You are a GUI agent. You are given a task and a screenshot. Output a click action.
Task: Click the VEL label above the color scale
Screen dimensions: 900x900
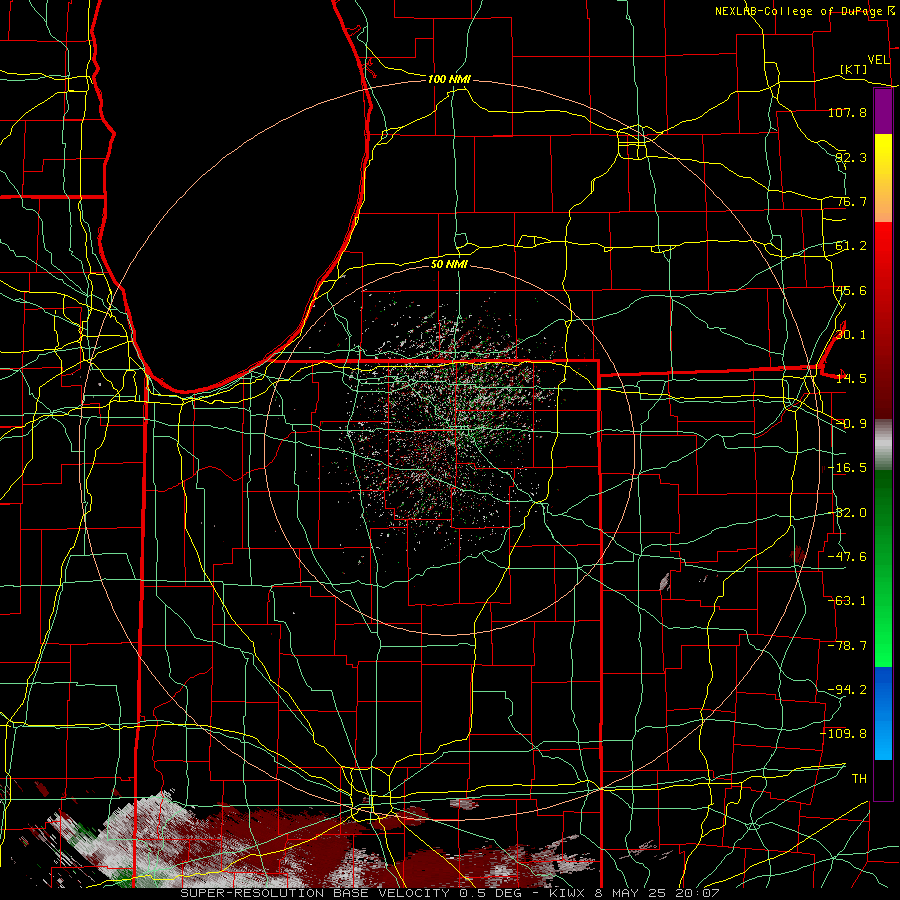click(x=878, y=60)
